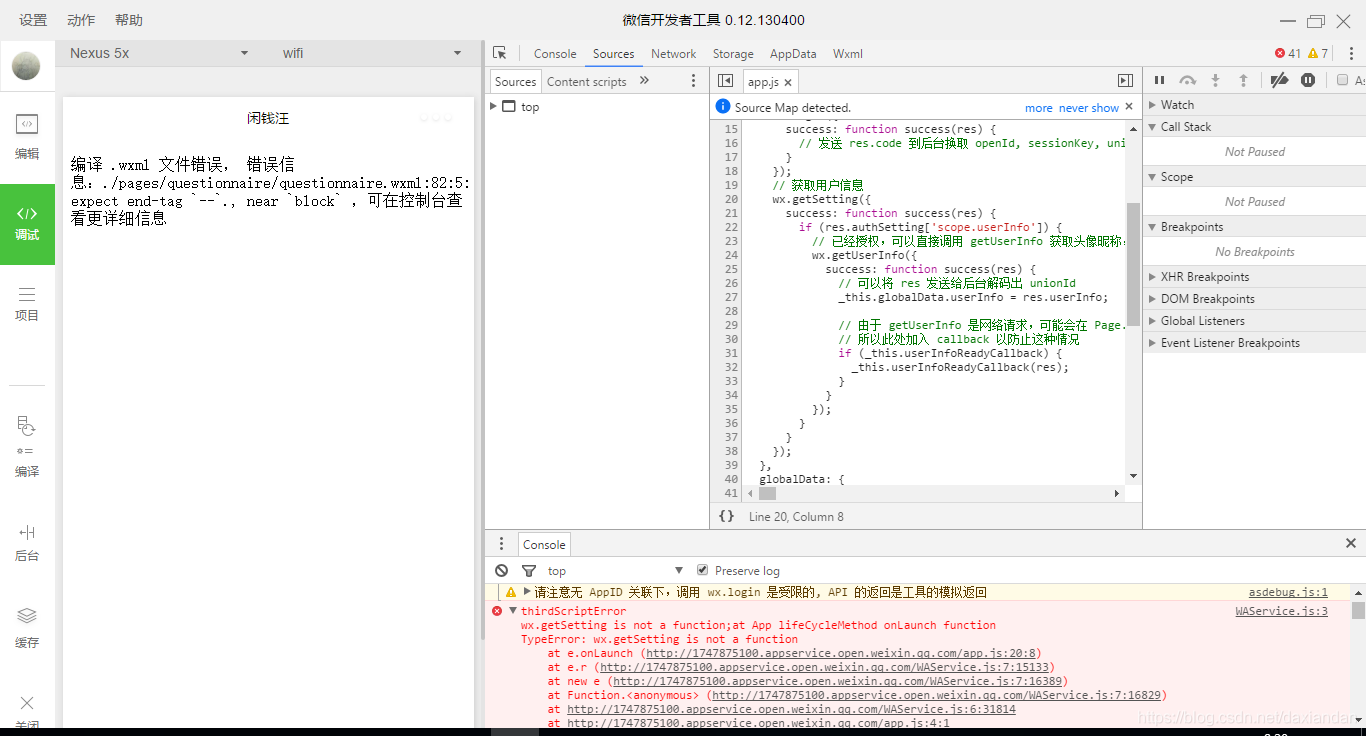Viewport: 1366px width, 736px height.
Task: Switch to the Console tab
Action: click(x=555, y=53)
